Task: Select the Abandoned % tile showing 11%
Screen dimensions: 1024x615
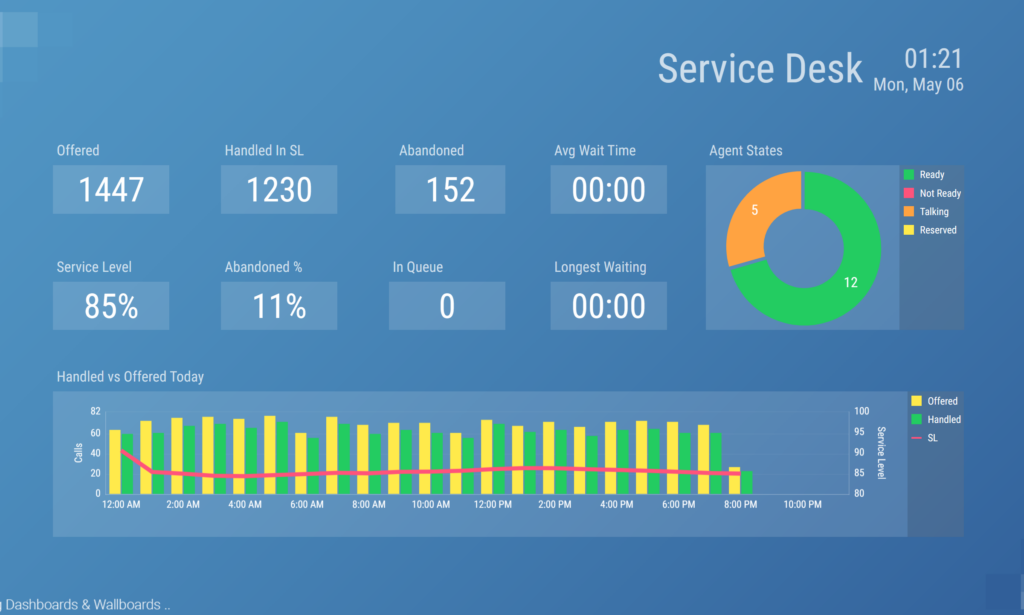Action: pos(279,306)
